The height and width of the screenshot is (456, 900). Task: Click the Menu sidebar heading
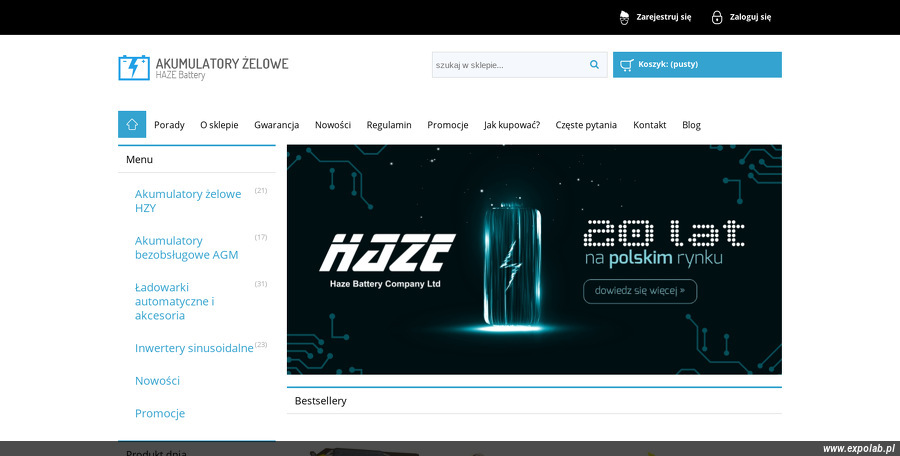139,160
